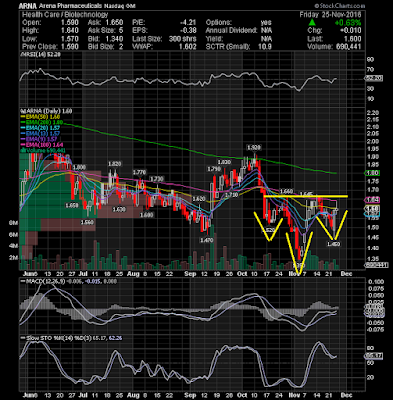Click the VWAP value 1.602

point(188,47)
